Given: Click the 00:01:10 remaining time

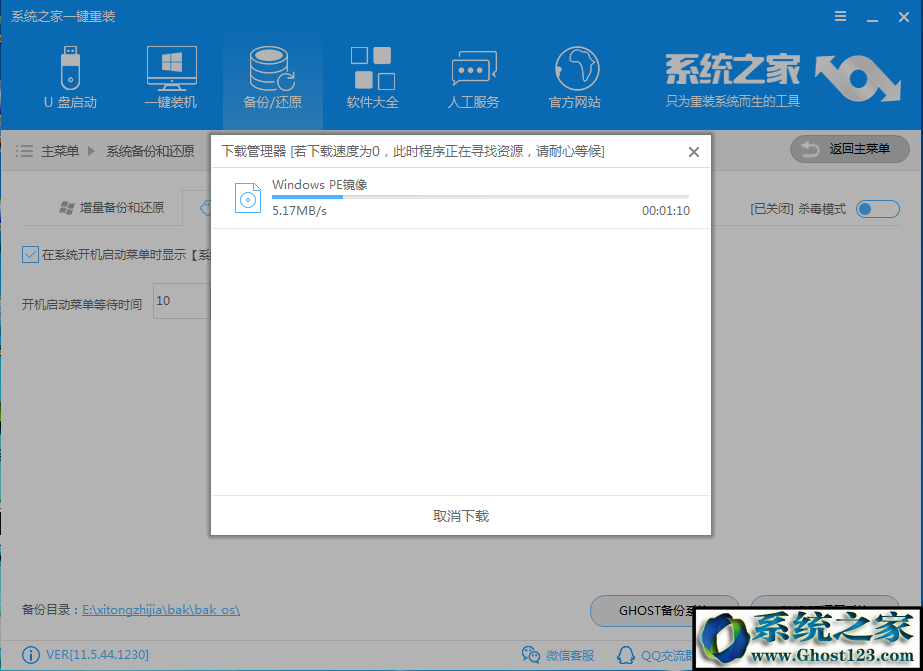Looking at the screenshot, I should click(x=666, y=211).
